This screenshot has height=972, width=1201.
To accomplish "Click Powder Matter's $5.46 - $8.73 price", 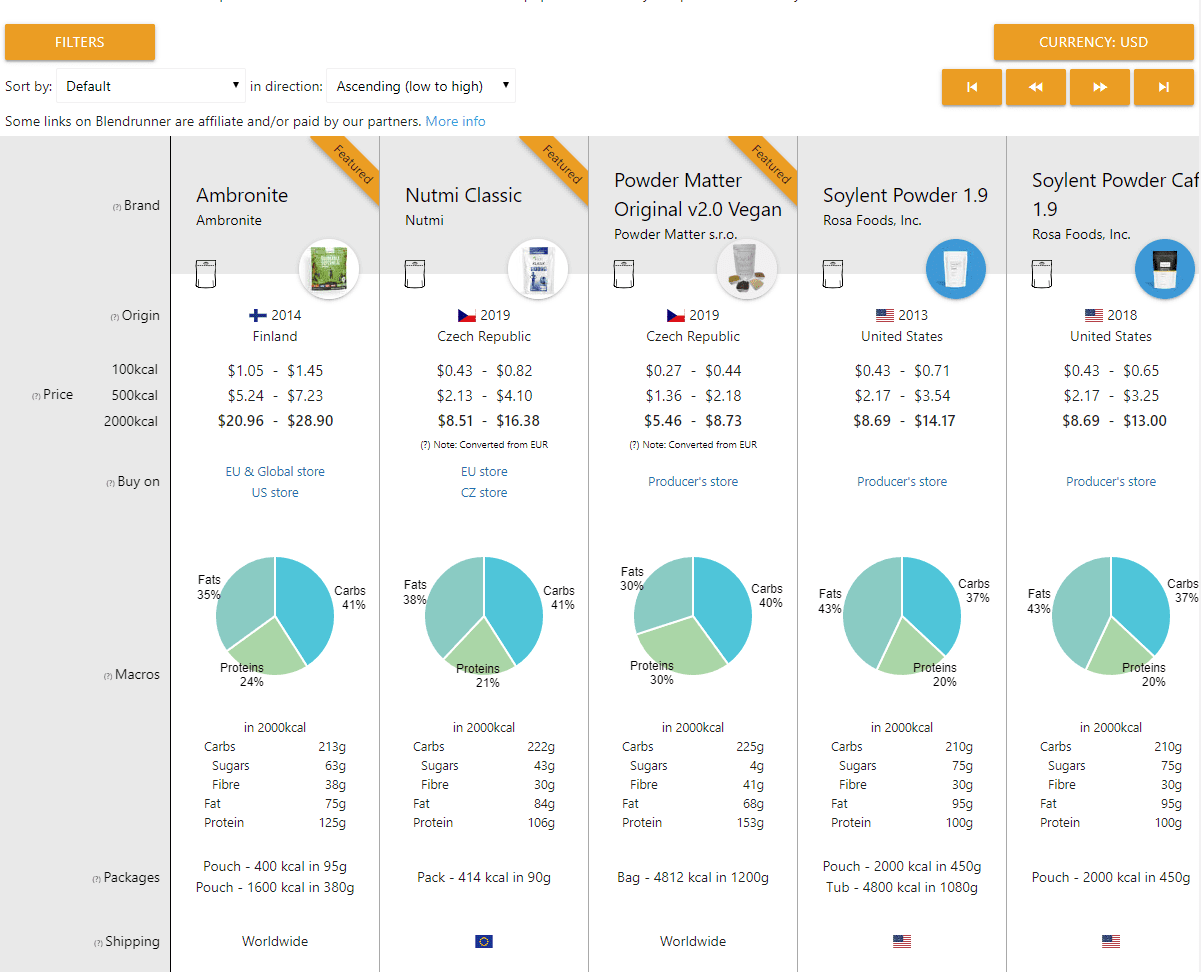I will (693, 421).
